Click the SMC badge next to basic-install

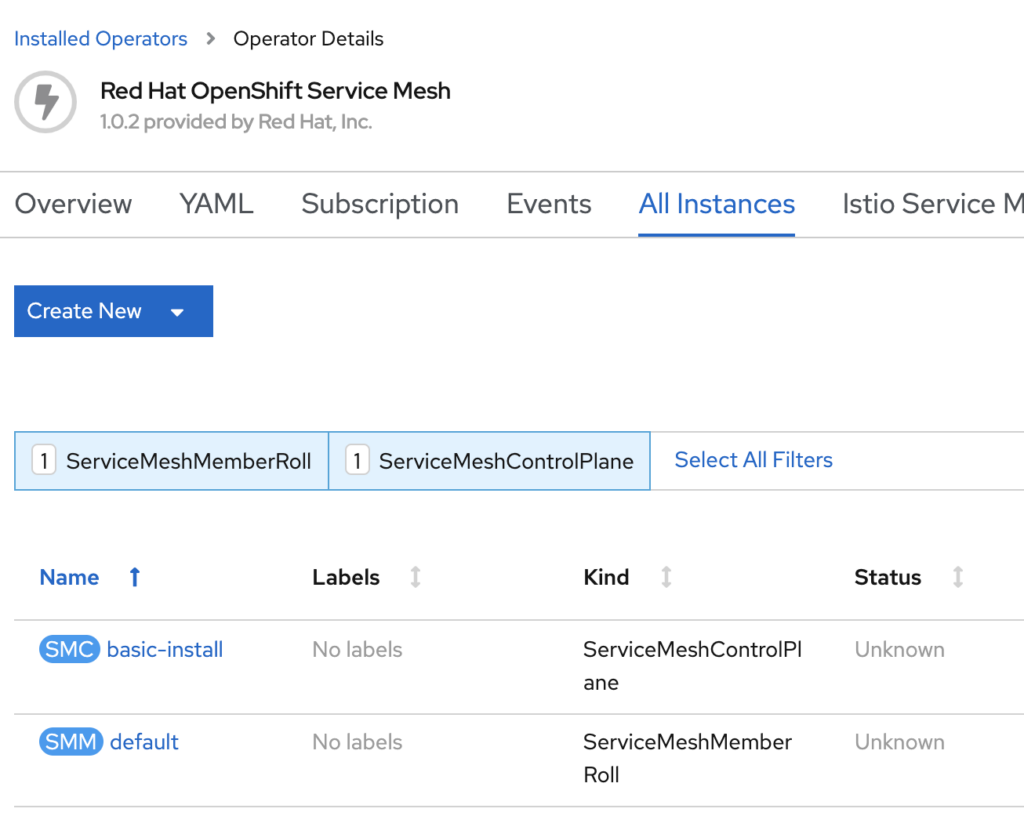click(x=69, y=649)
